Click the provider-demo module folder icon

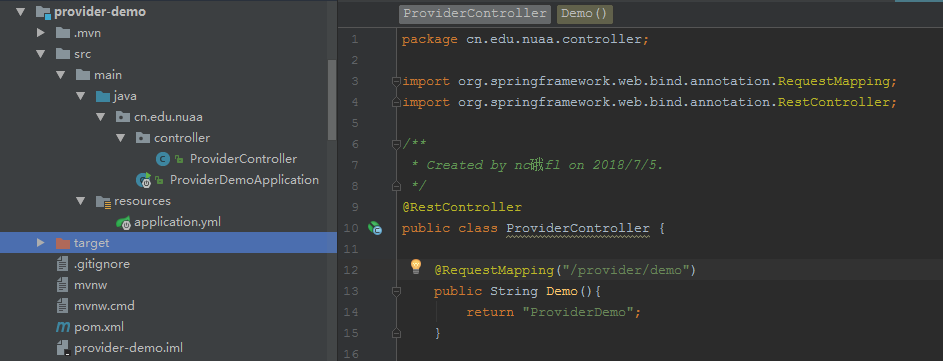43,11
